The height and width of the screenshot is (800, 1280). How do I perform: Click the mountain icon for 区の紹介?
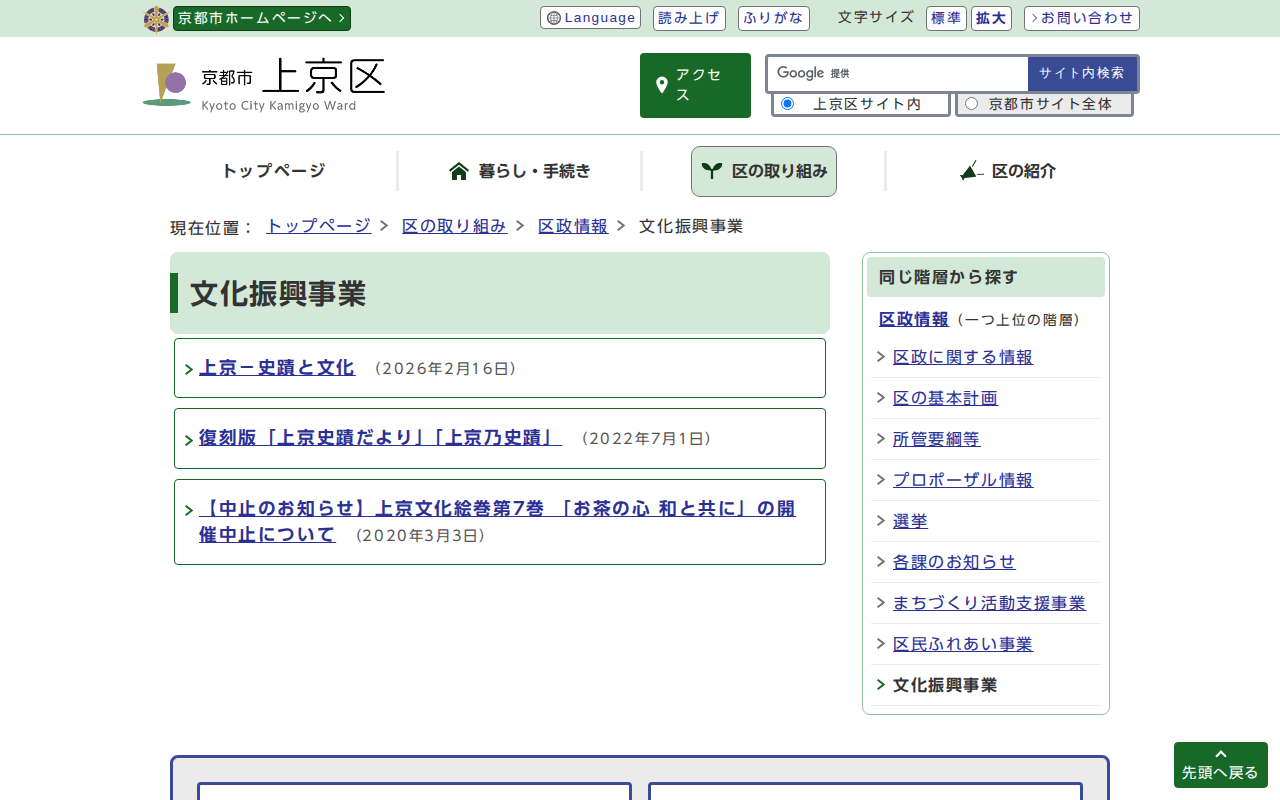click(971, 171)
